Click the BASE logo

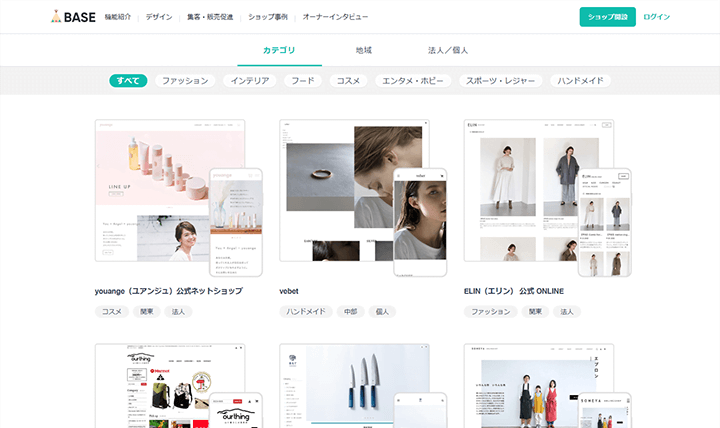pyautogui.click(x=74, y=17)
